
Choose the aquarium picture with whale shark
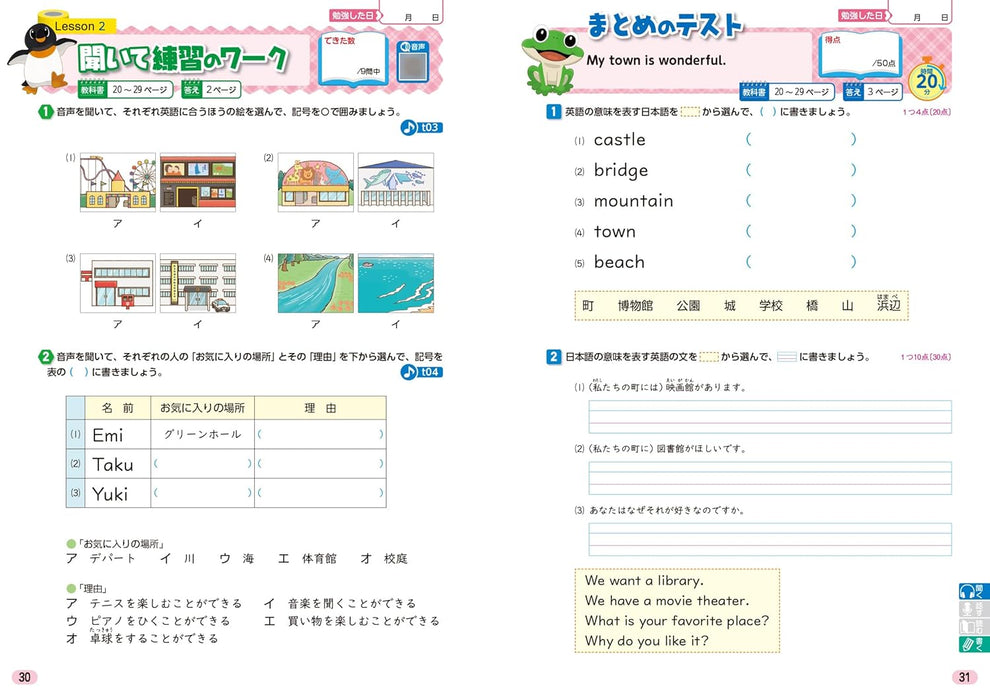click(396, 181)
